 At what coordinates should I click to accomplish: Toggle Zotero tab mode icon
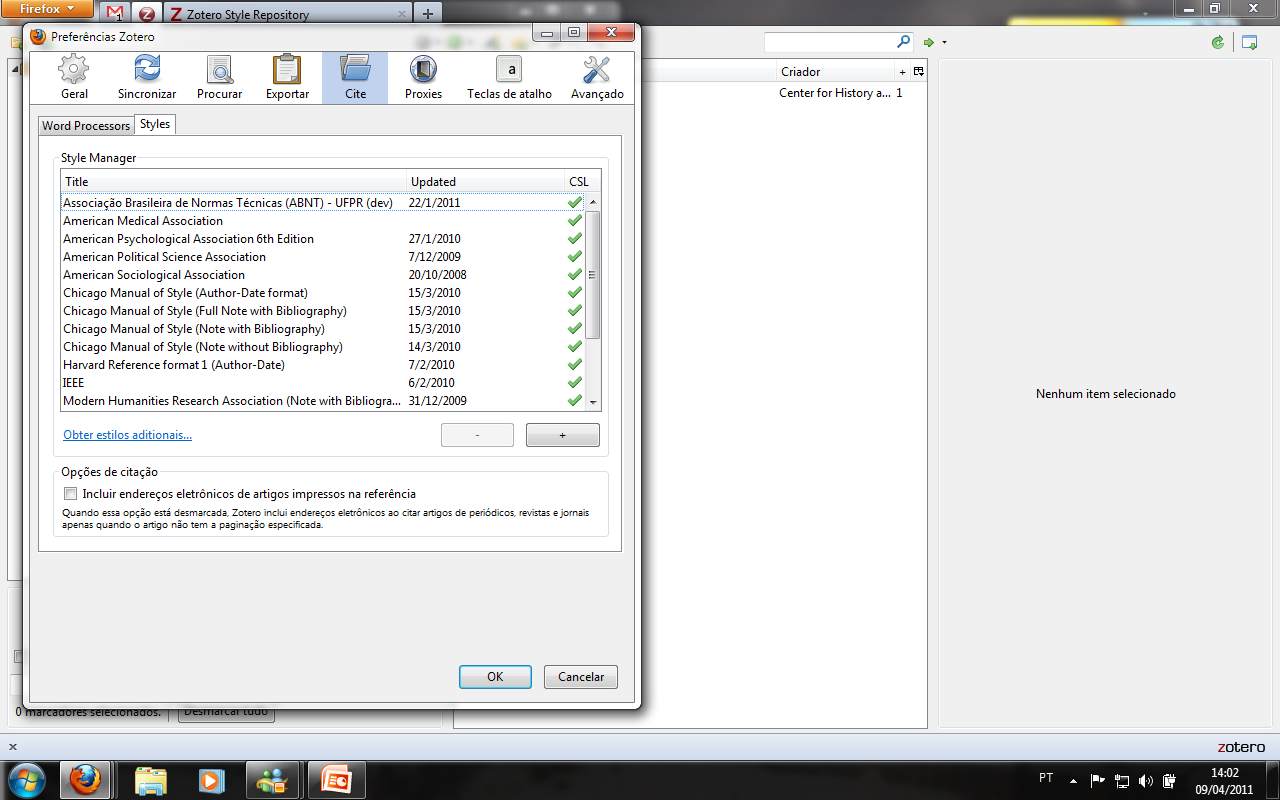coord(1249,42)
